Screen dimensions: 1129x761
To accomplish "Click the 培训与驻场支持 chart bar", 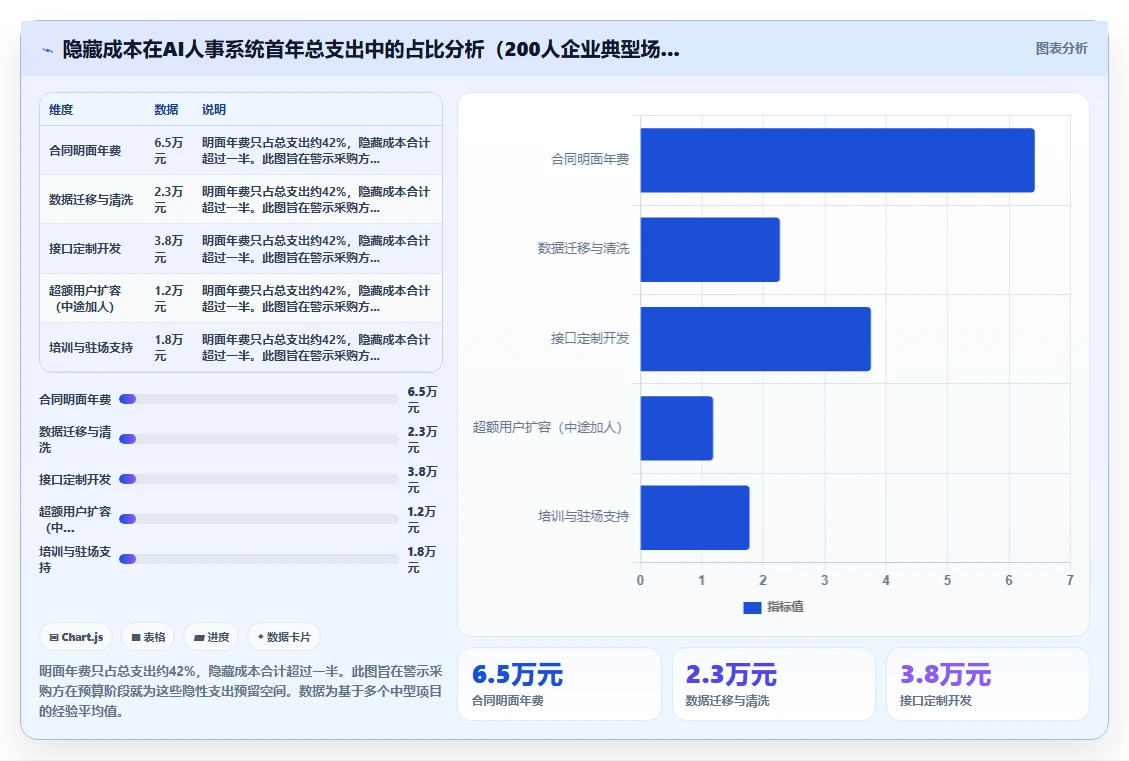I will [695, 518].
